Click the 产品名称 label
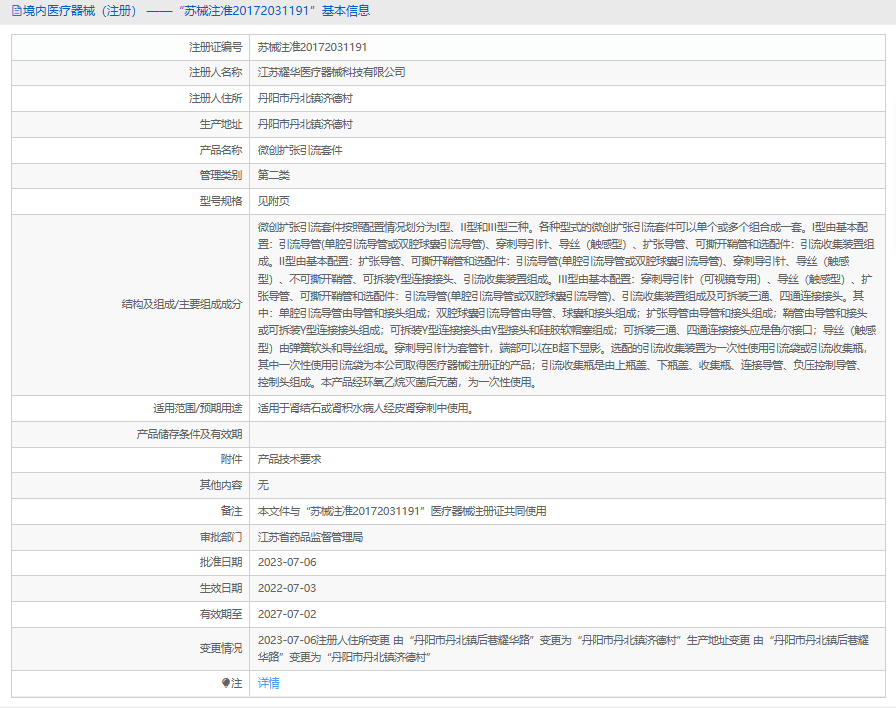Viewport: 896px width, 708px height. pos(221,150)
